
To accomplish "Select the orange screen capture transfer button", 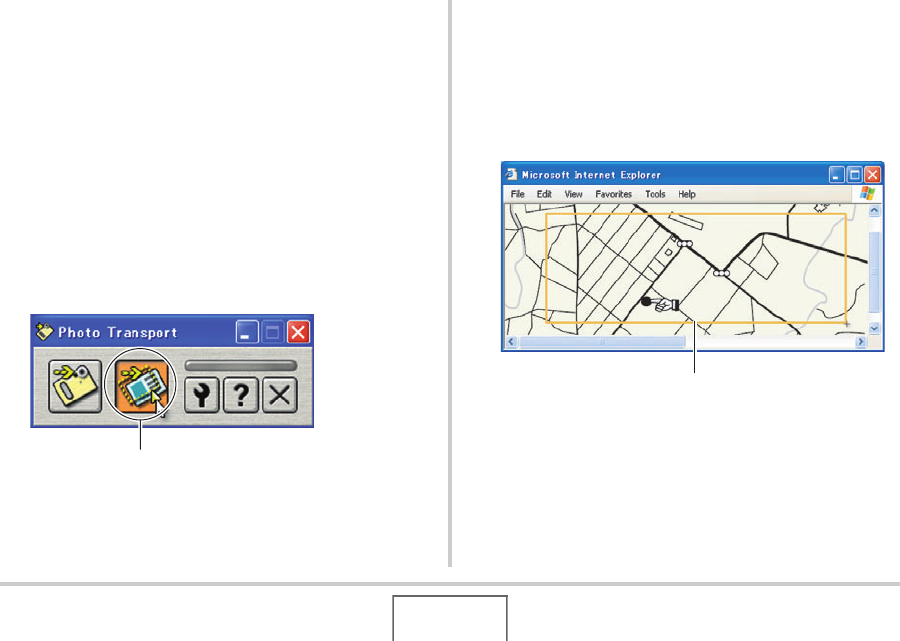I will [x=141, y=385].
